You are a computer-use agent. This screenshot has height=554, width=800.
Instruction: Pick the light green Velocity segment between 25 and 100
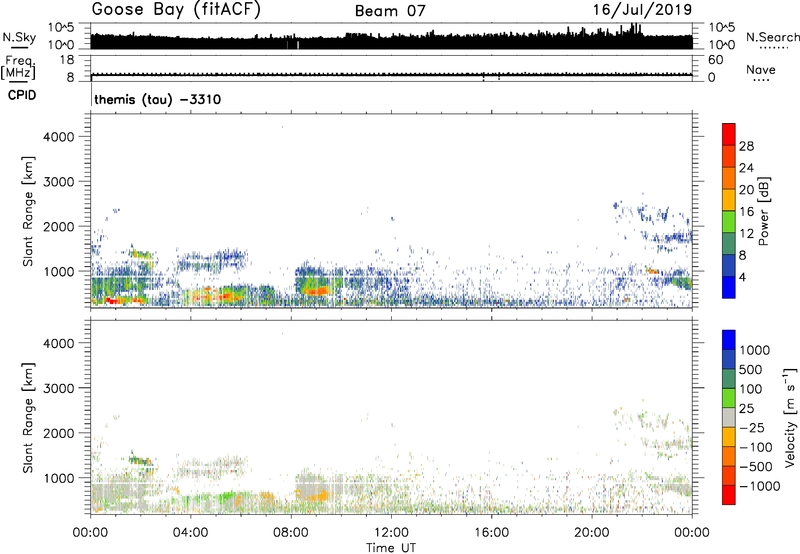tap(729, 398)
